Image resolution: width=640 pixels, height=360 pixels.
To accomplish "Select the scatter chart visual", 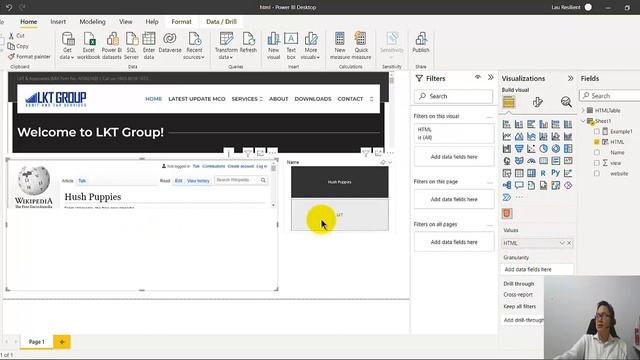I will pyautogui.click(x=531, y=149).
